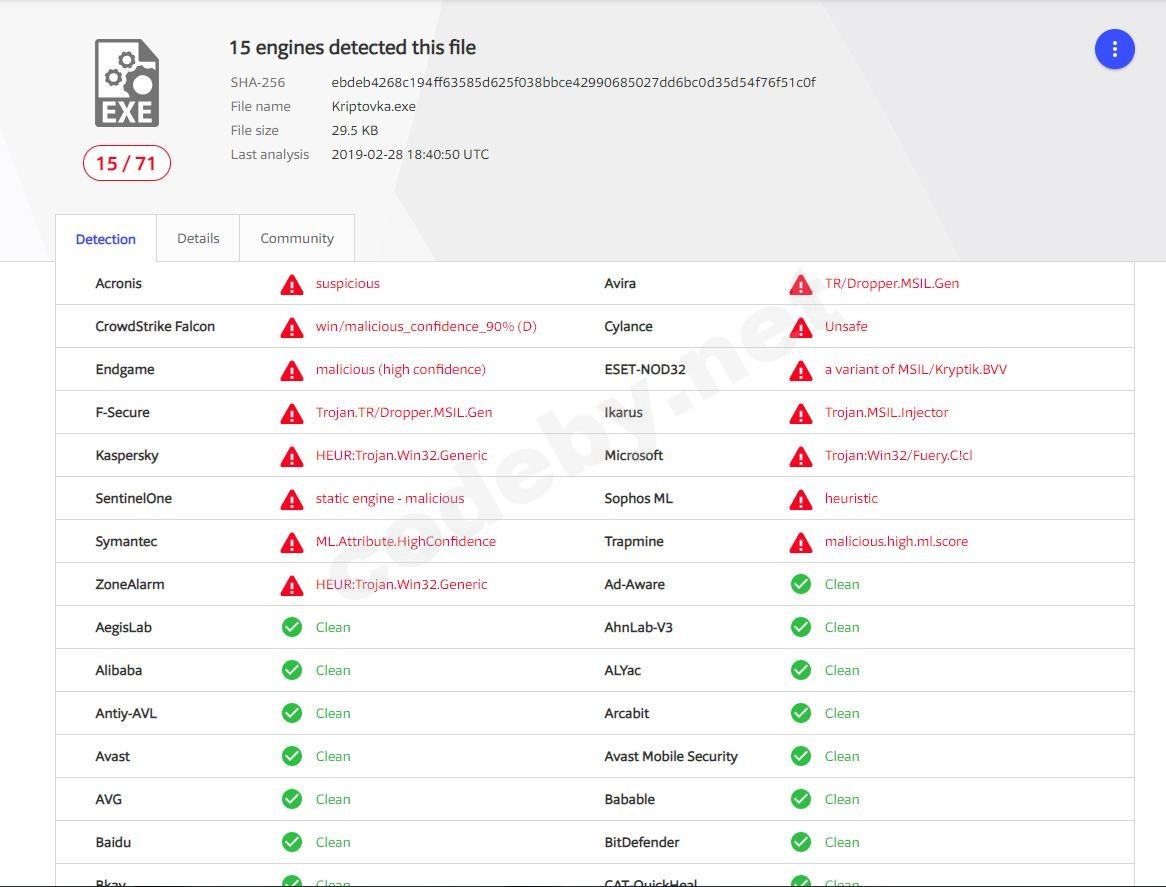The image size is (1166, 887).
Task: Click the green check icon beside BitDefender
Action: 801,842
